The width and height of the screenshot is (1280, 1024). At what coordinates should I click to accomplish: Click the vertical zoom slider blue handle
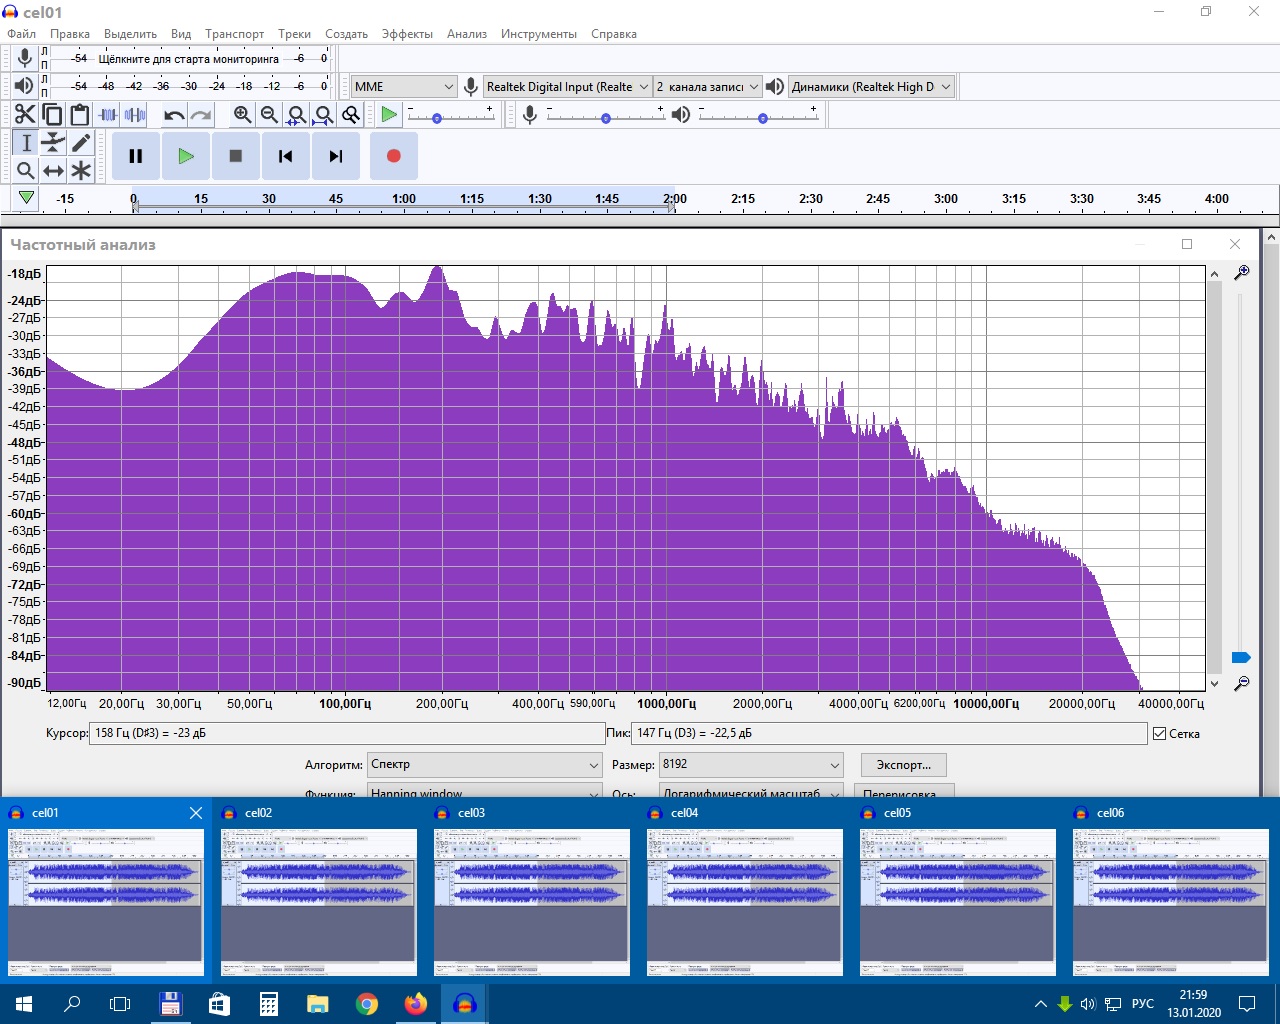(1241, 657)
